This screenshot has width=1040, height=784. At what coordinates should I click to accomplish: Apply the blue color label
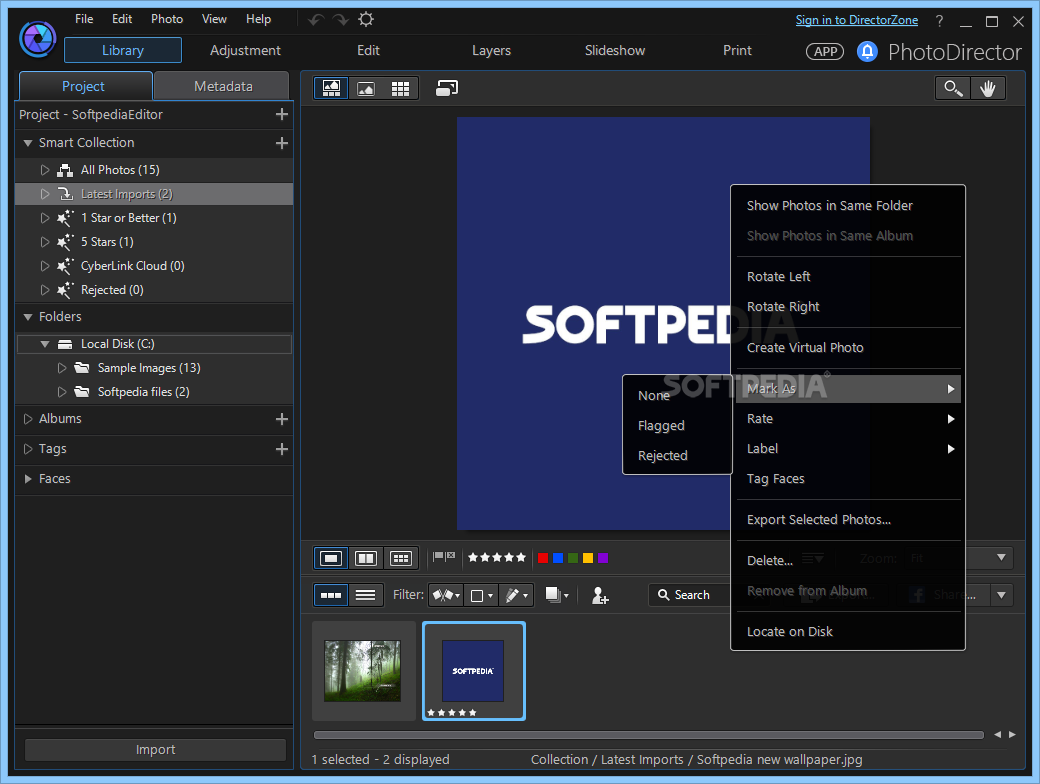[x=558, y=558]
